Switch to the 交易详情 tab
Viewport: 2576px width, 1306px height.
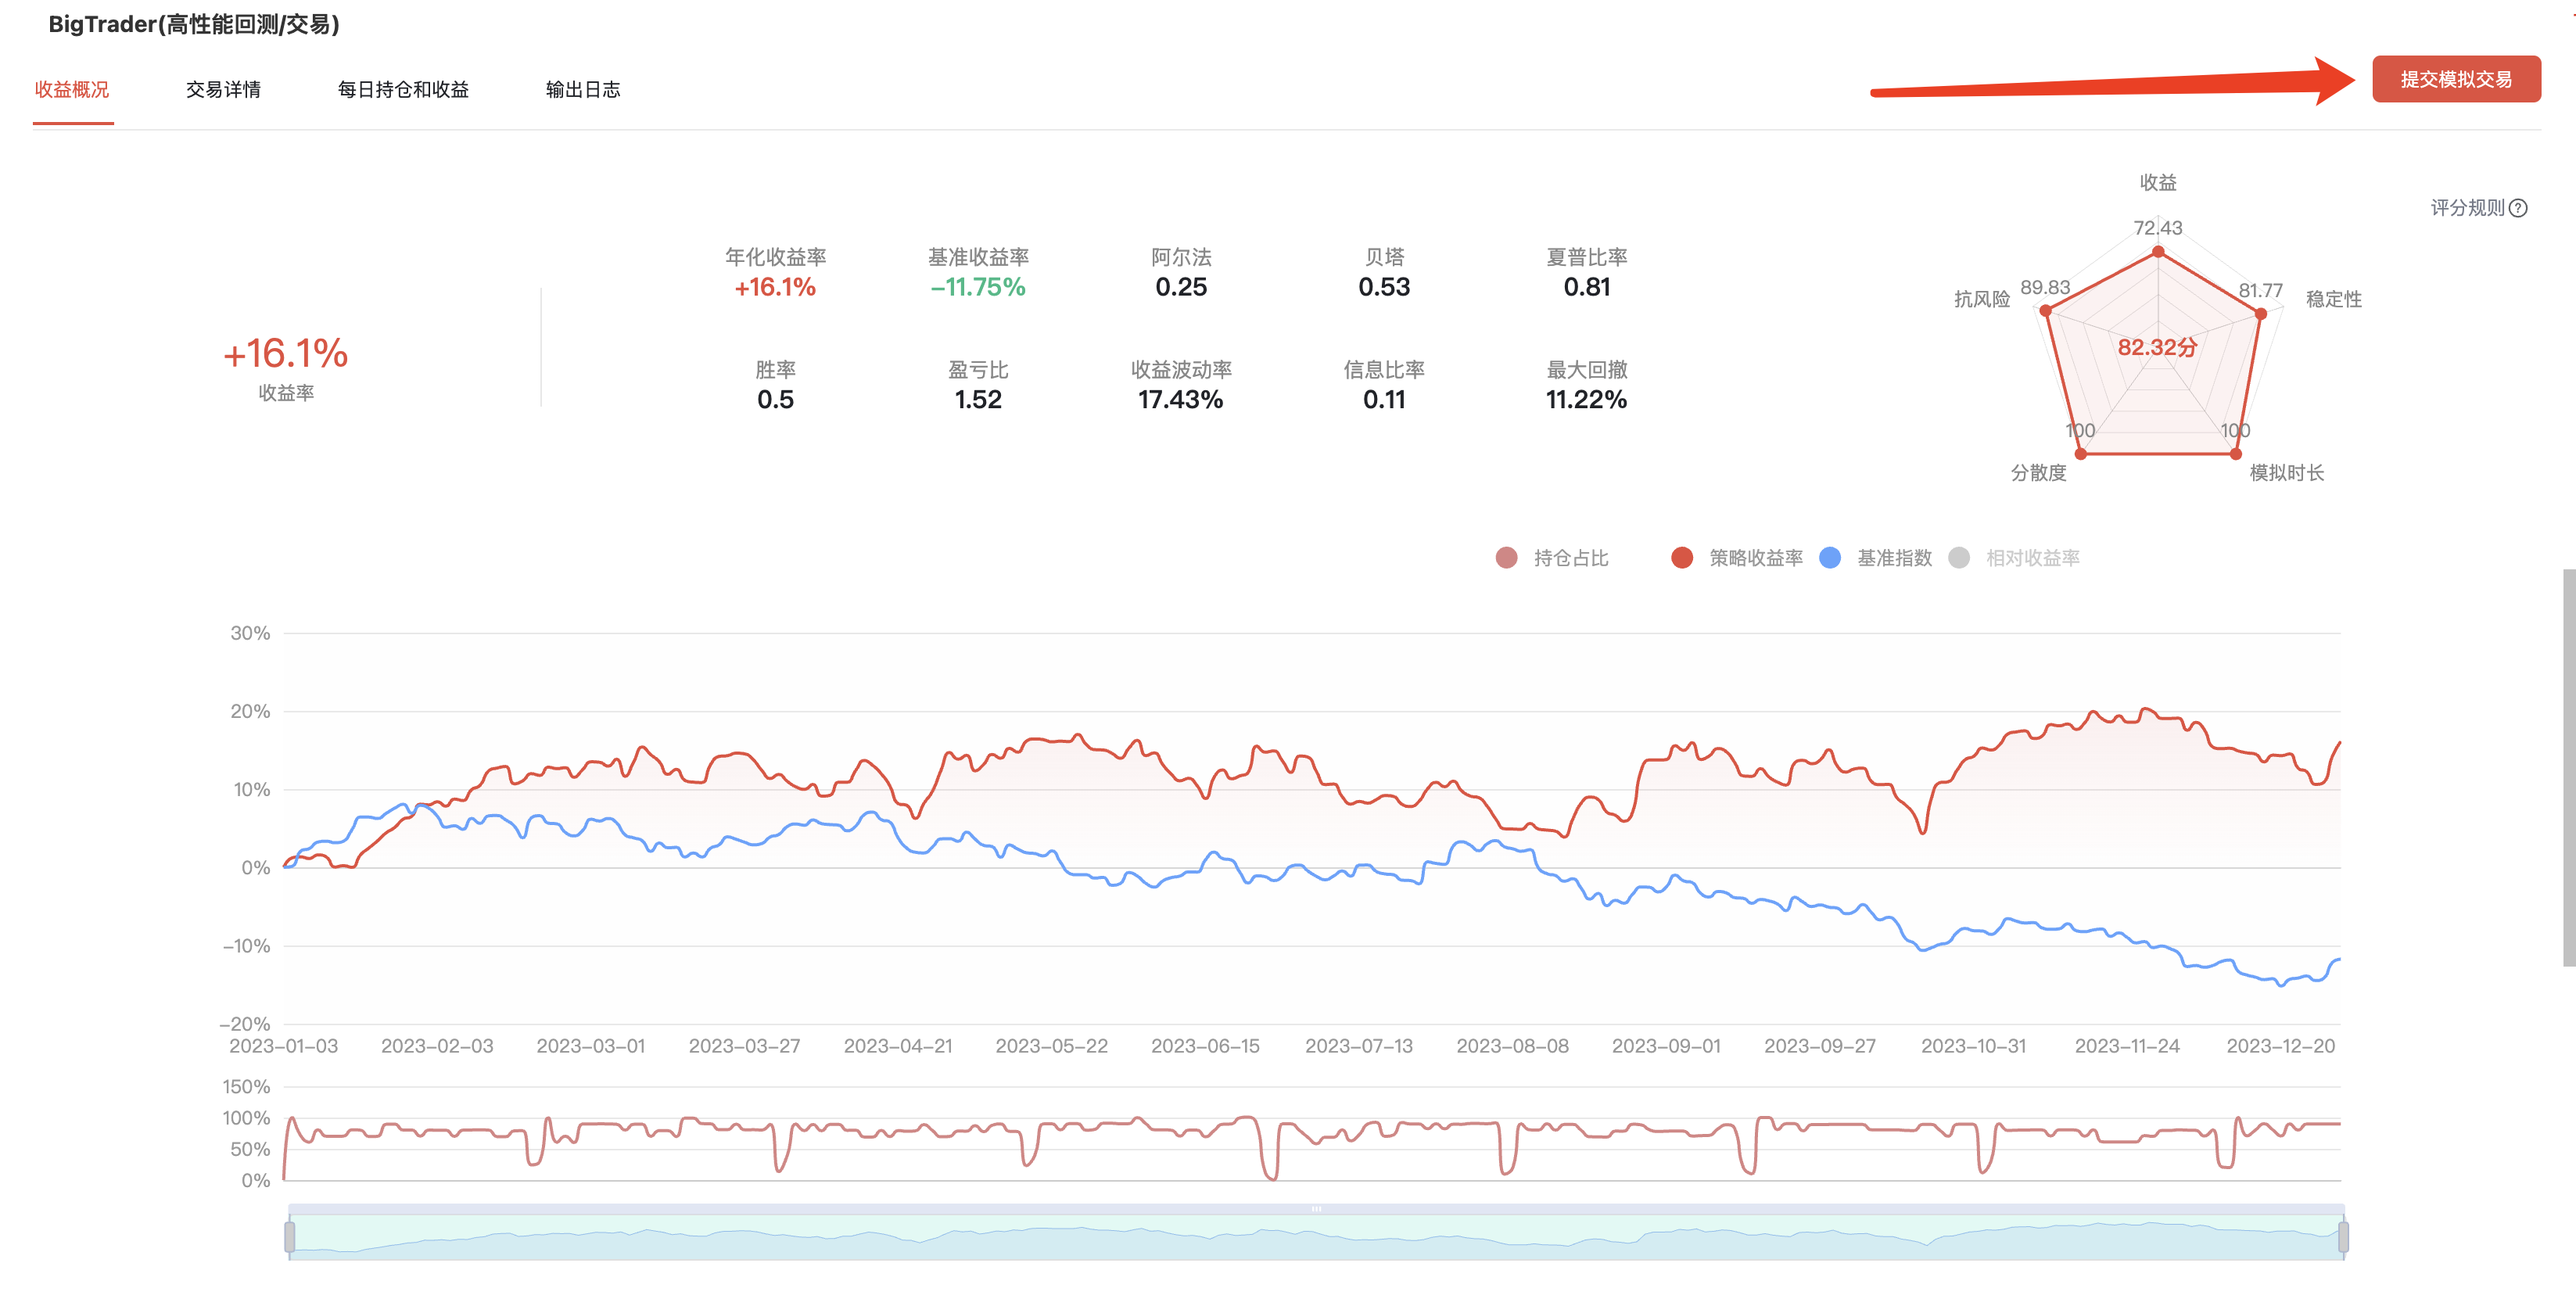223,90
